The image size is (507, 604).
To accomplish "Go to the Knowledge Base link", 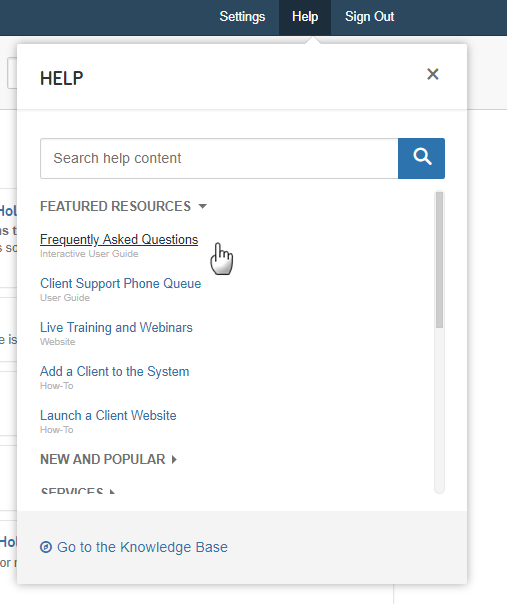I will 142,547.
